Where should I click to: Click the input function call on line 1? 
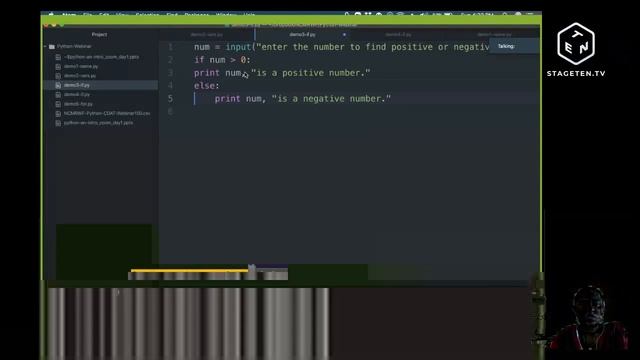point(238,47)
